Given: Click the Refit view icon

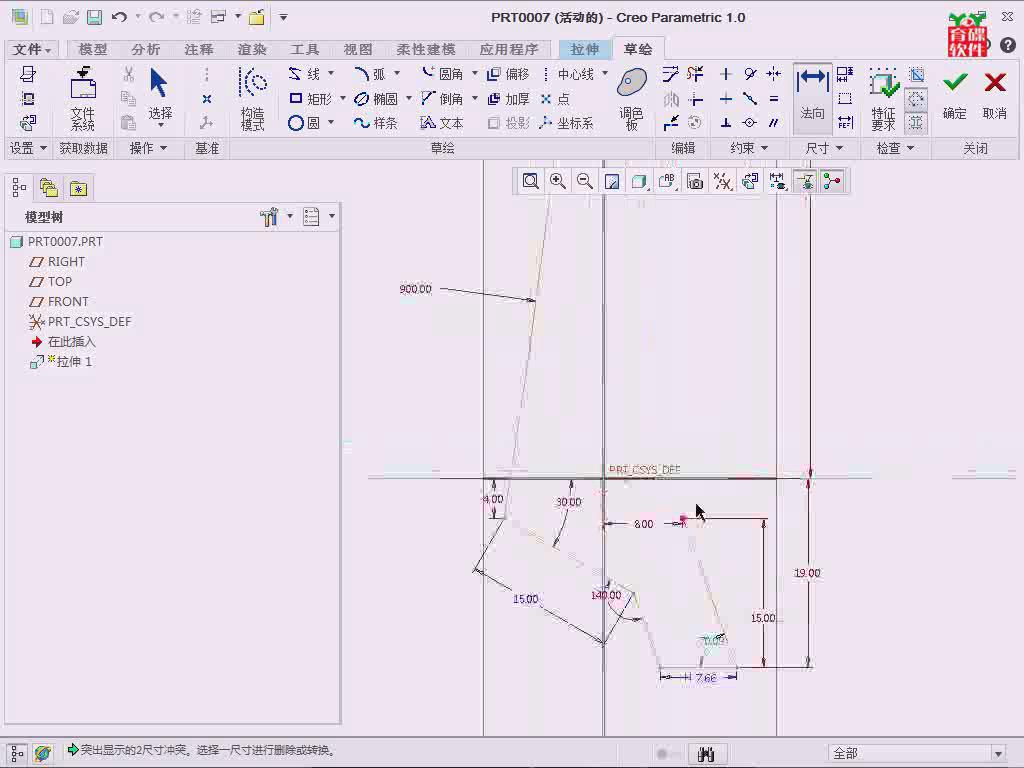Looking at the screenshot, I should click(530, 181).
